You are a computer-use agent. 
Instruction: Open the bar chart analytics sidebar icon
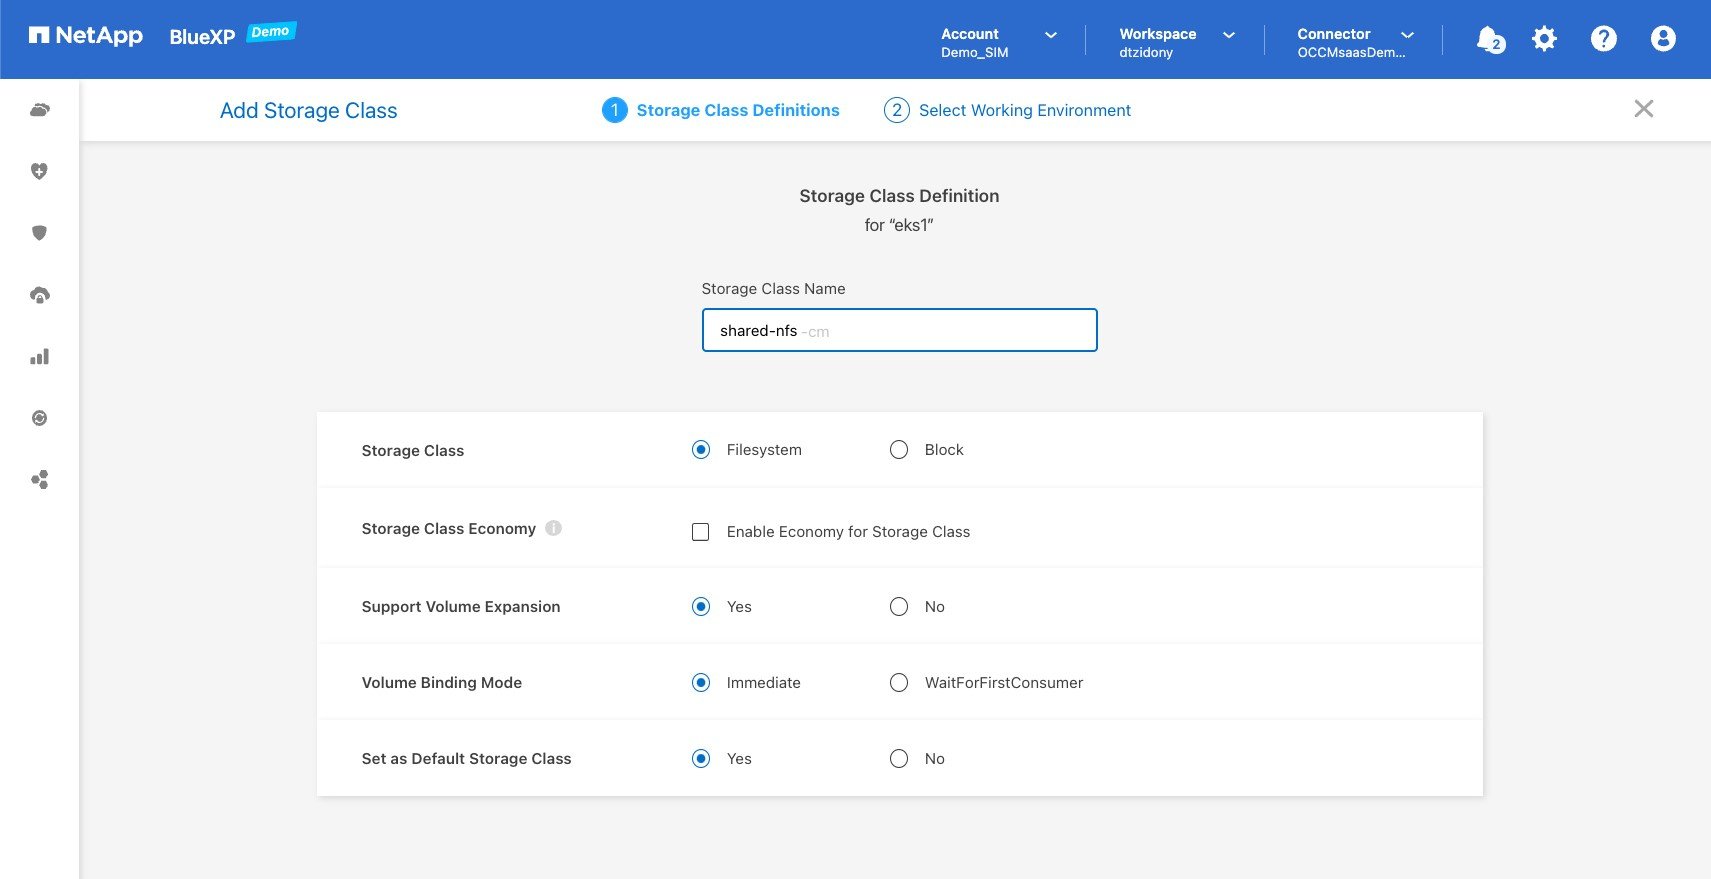pos(40,357)
